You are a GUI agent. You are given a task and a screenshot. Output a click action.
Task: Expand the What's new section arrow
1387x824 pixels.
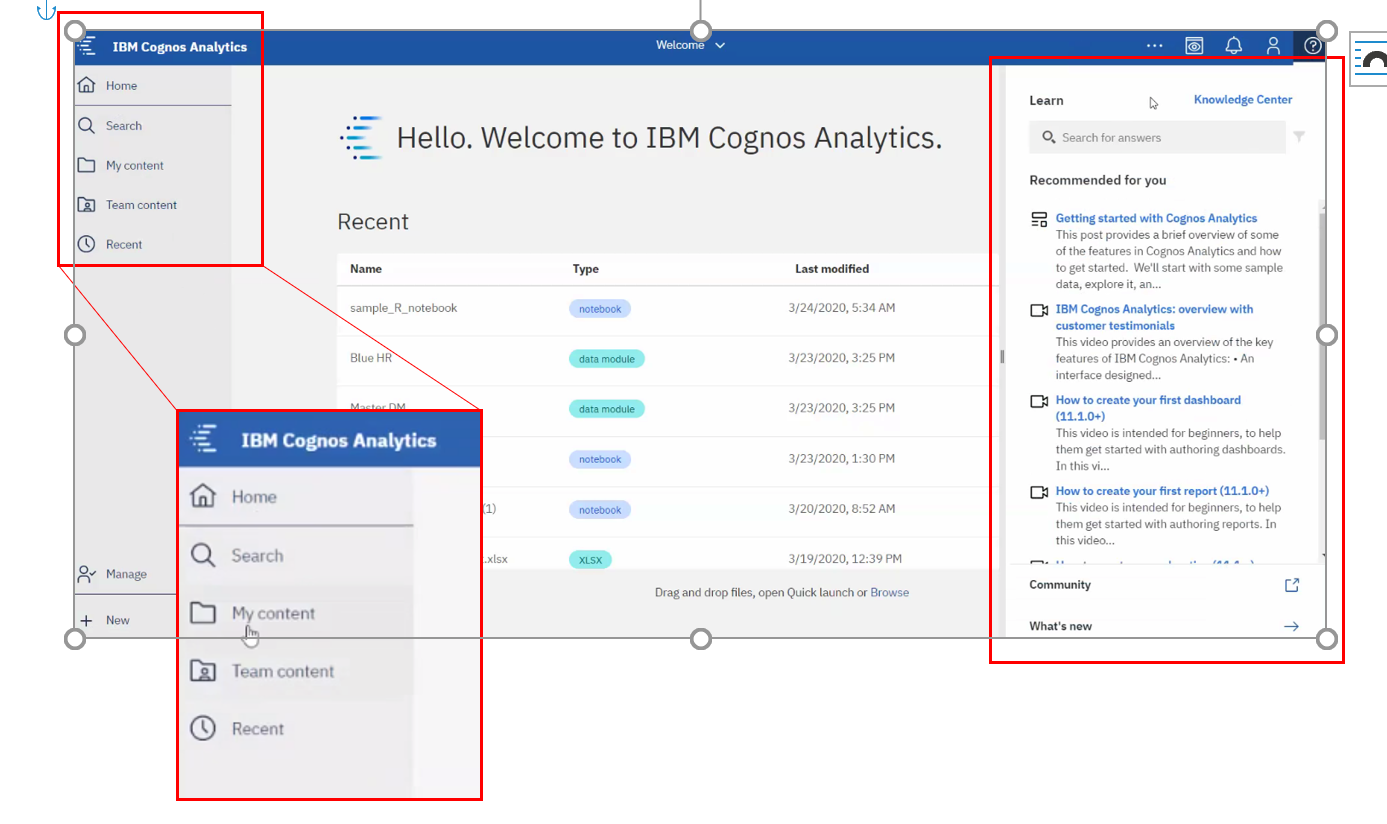pos(1291,626)
